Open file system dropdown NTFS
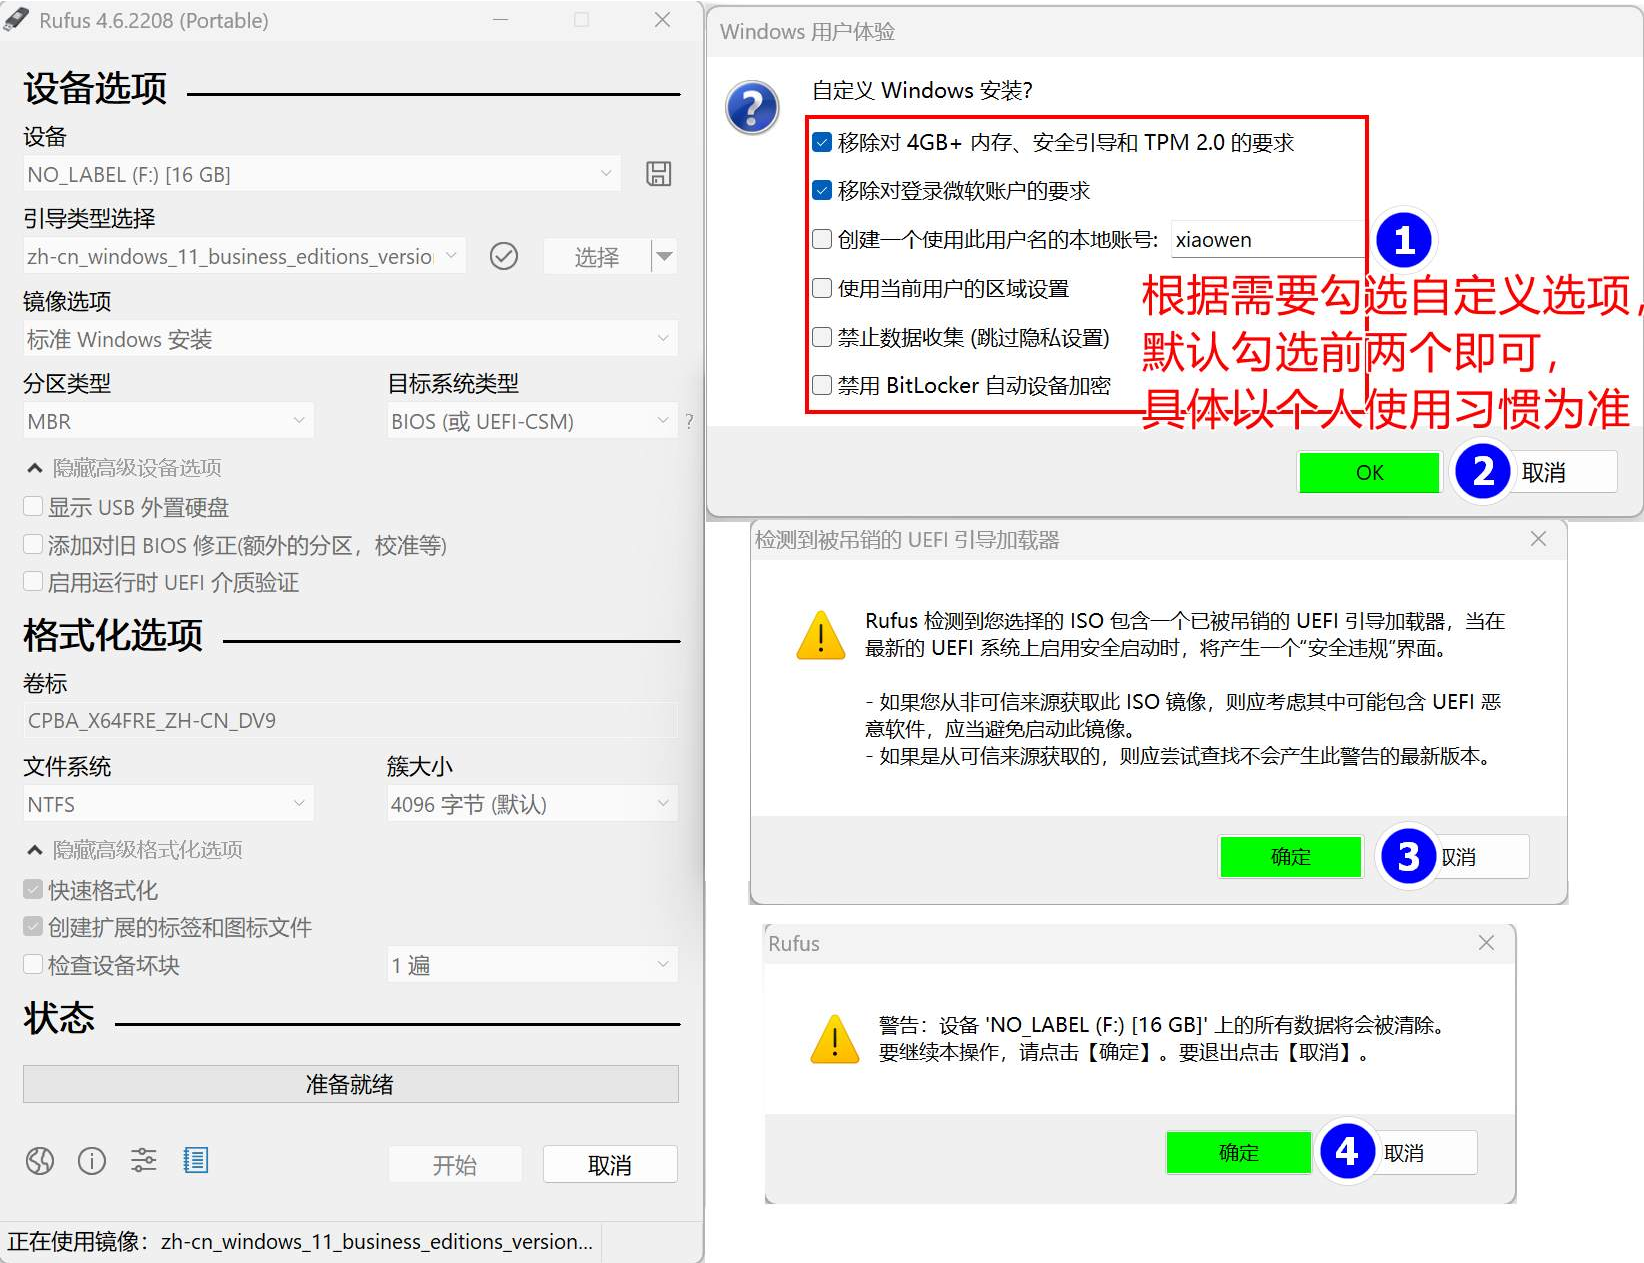Screen dimensions: 1644x1263 (168, 804)
